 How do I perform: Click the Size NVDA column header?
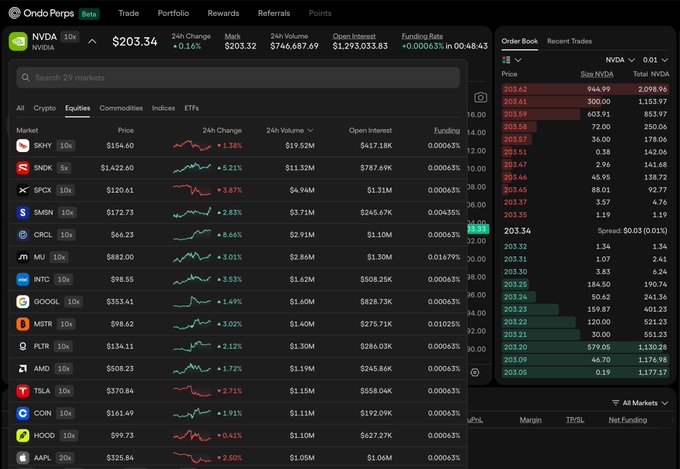pyautogui.click(x=597, y=74)
